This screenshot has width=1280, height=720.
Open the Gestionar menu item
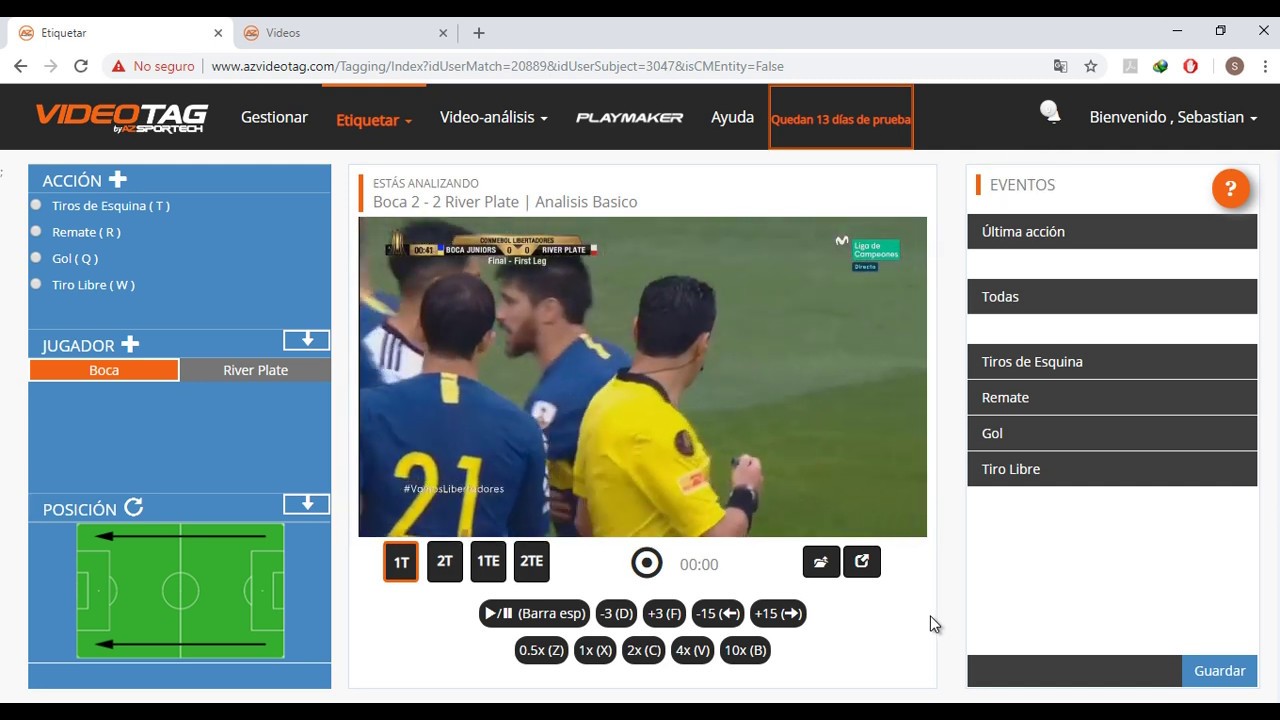point(274,117)
